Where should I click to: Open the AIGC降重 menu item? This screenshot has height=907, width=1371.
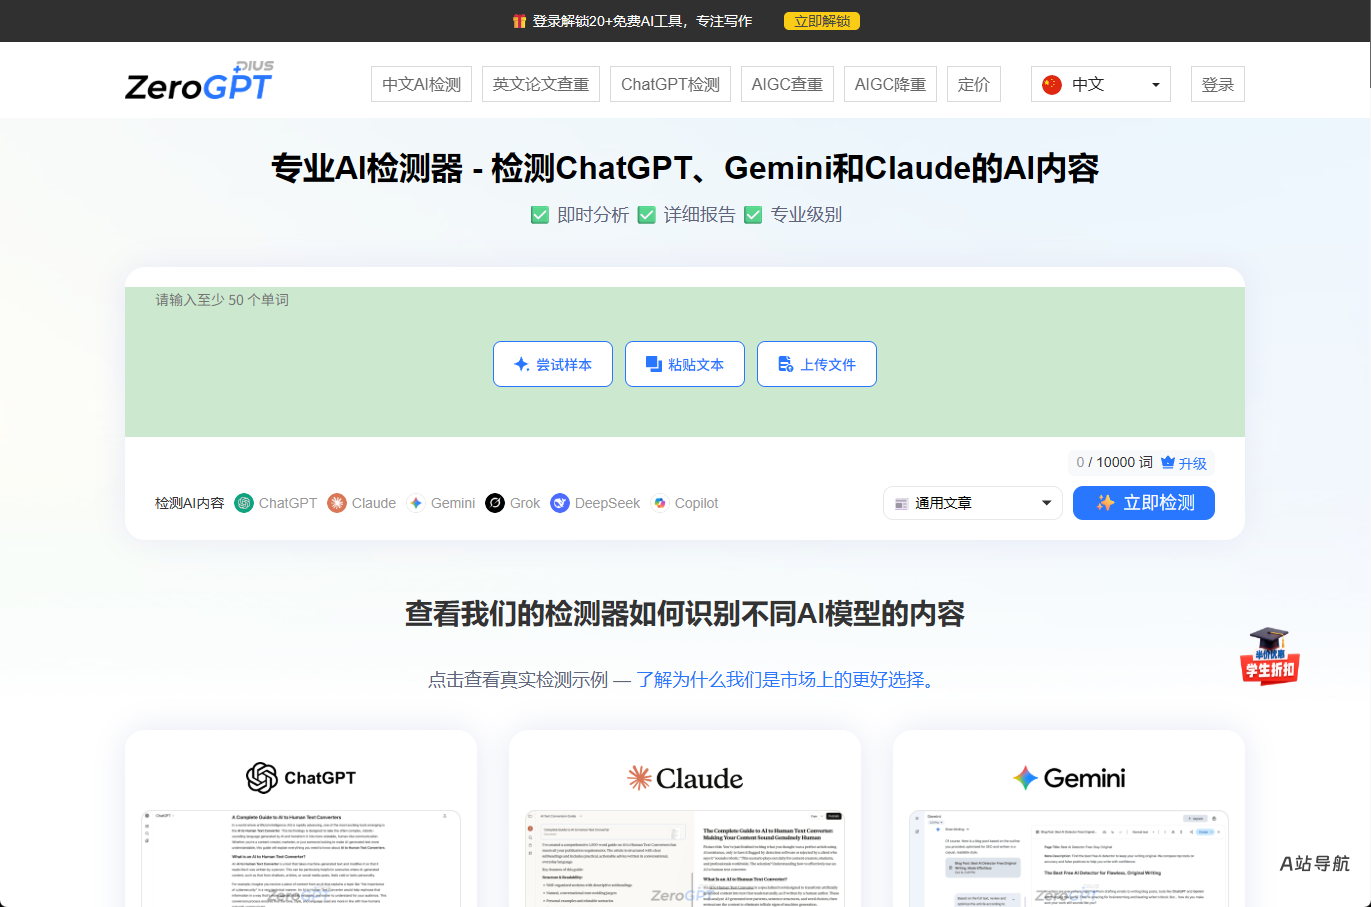(x=890, y=84)
